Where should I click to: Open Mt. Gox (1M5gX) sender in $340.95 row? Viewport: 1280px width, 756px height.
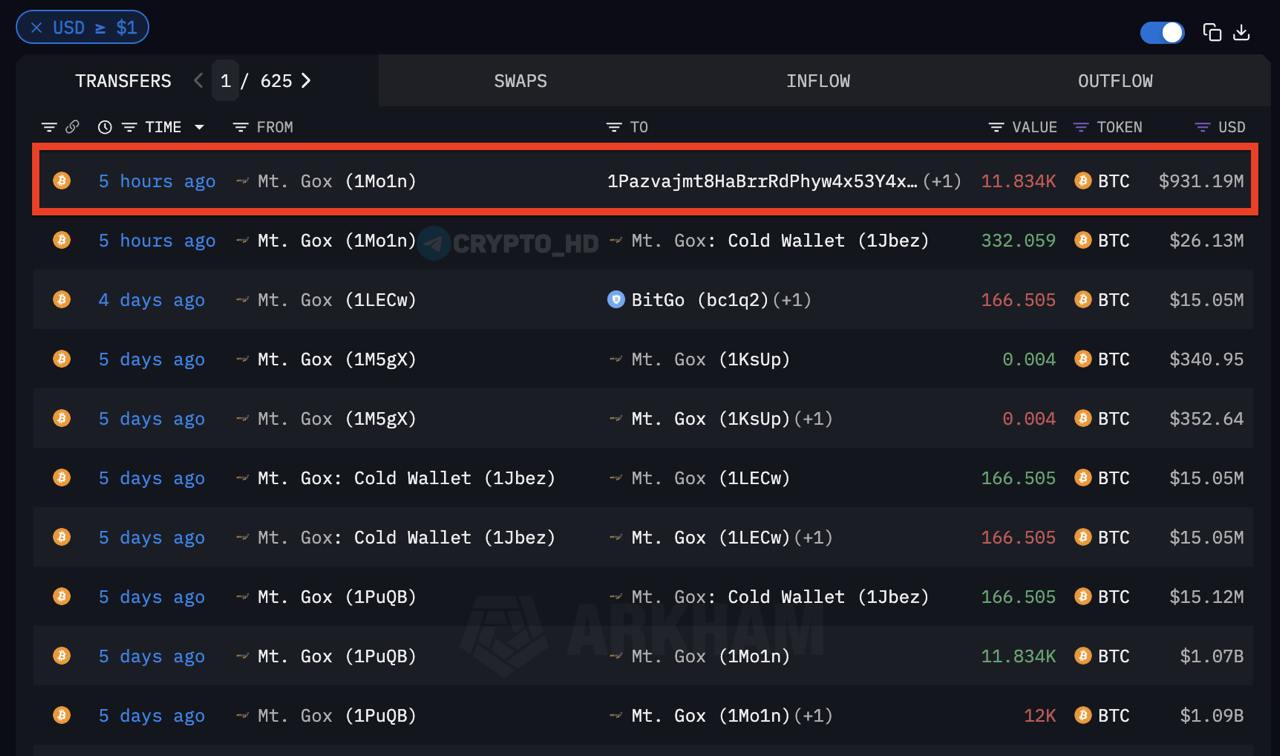[x=337, y=359]
